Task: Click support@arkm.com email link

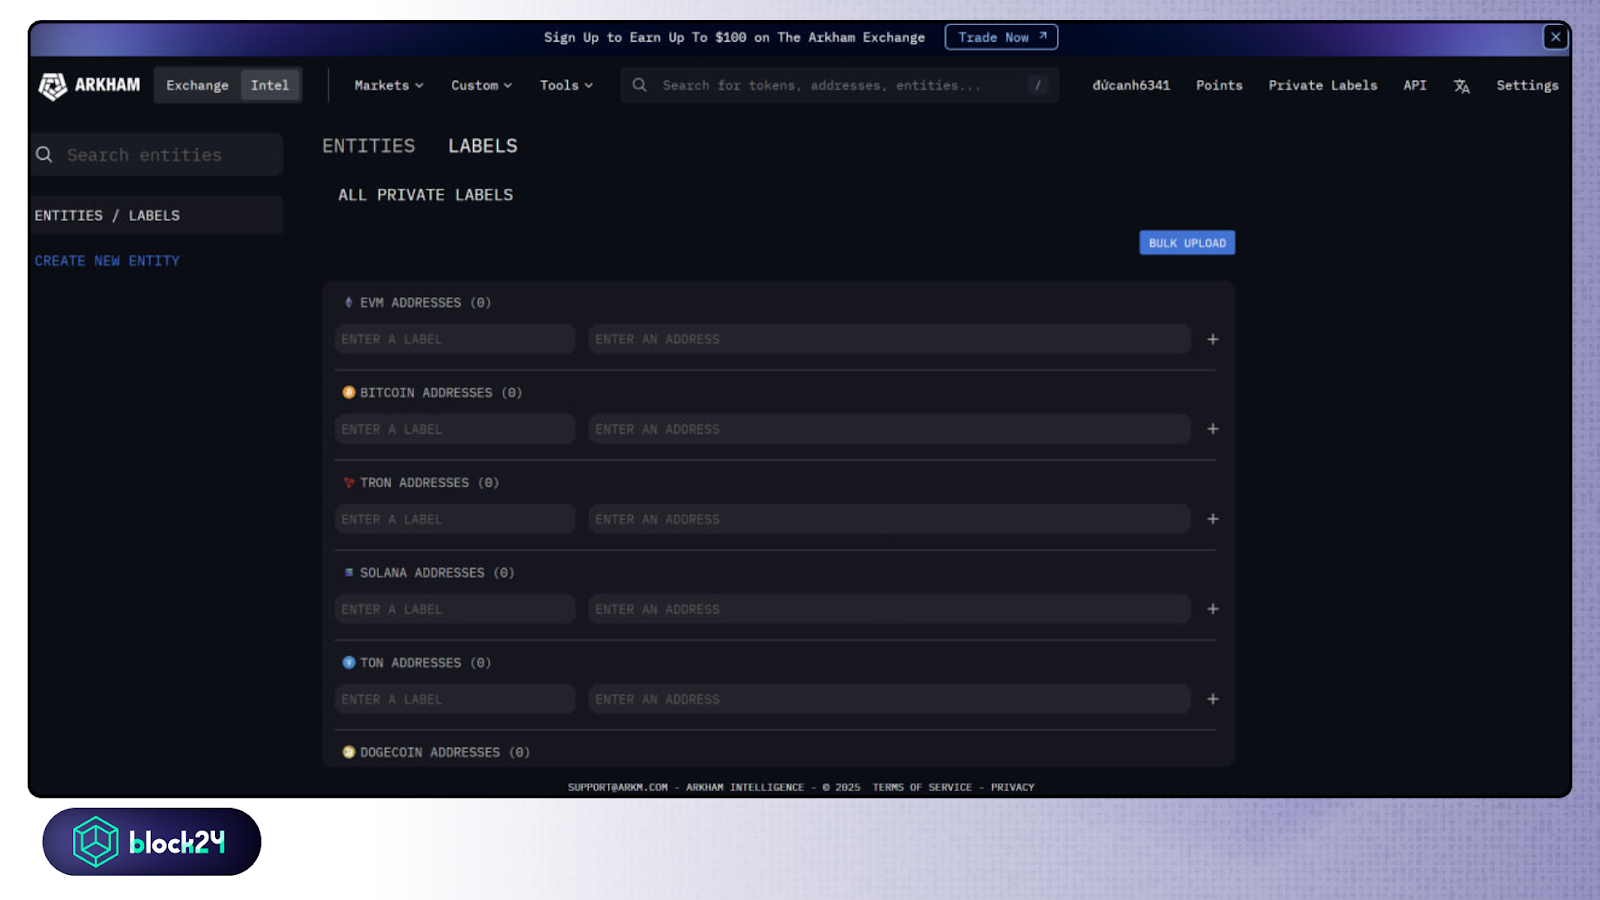Action: click(618, 787)
